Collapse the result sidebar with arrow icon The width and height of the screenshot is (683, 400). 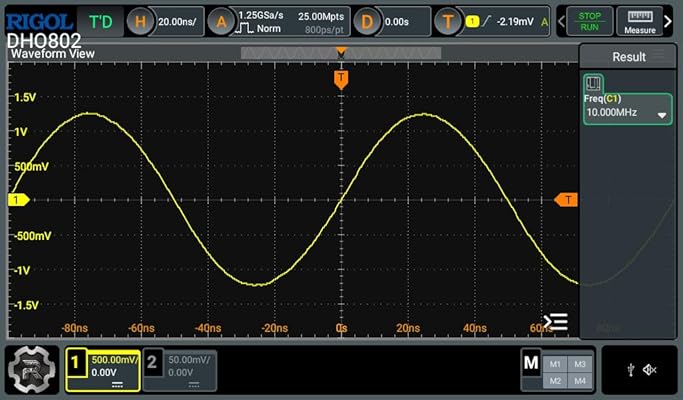pos(556,322)
